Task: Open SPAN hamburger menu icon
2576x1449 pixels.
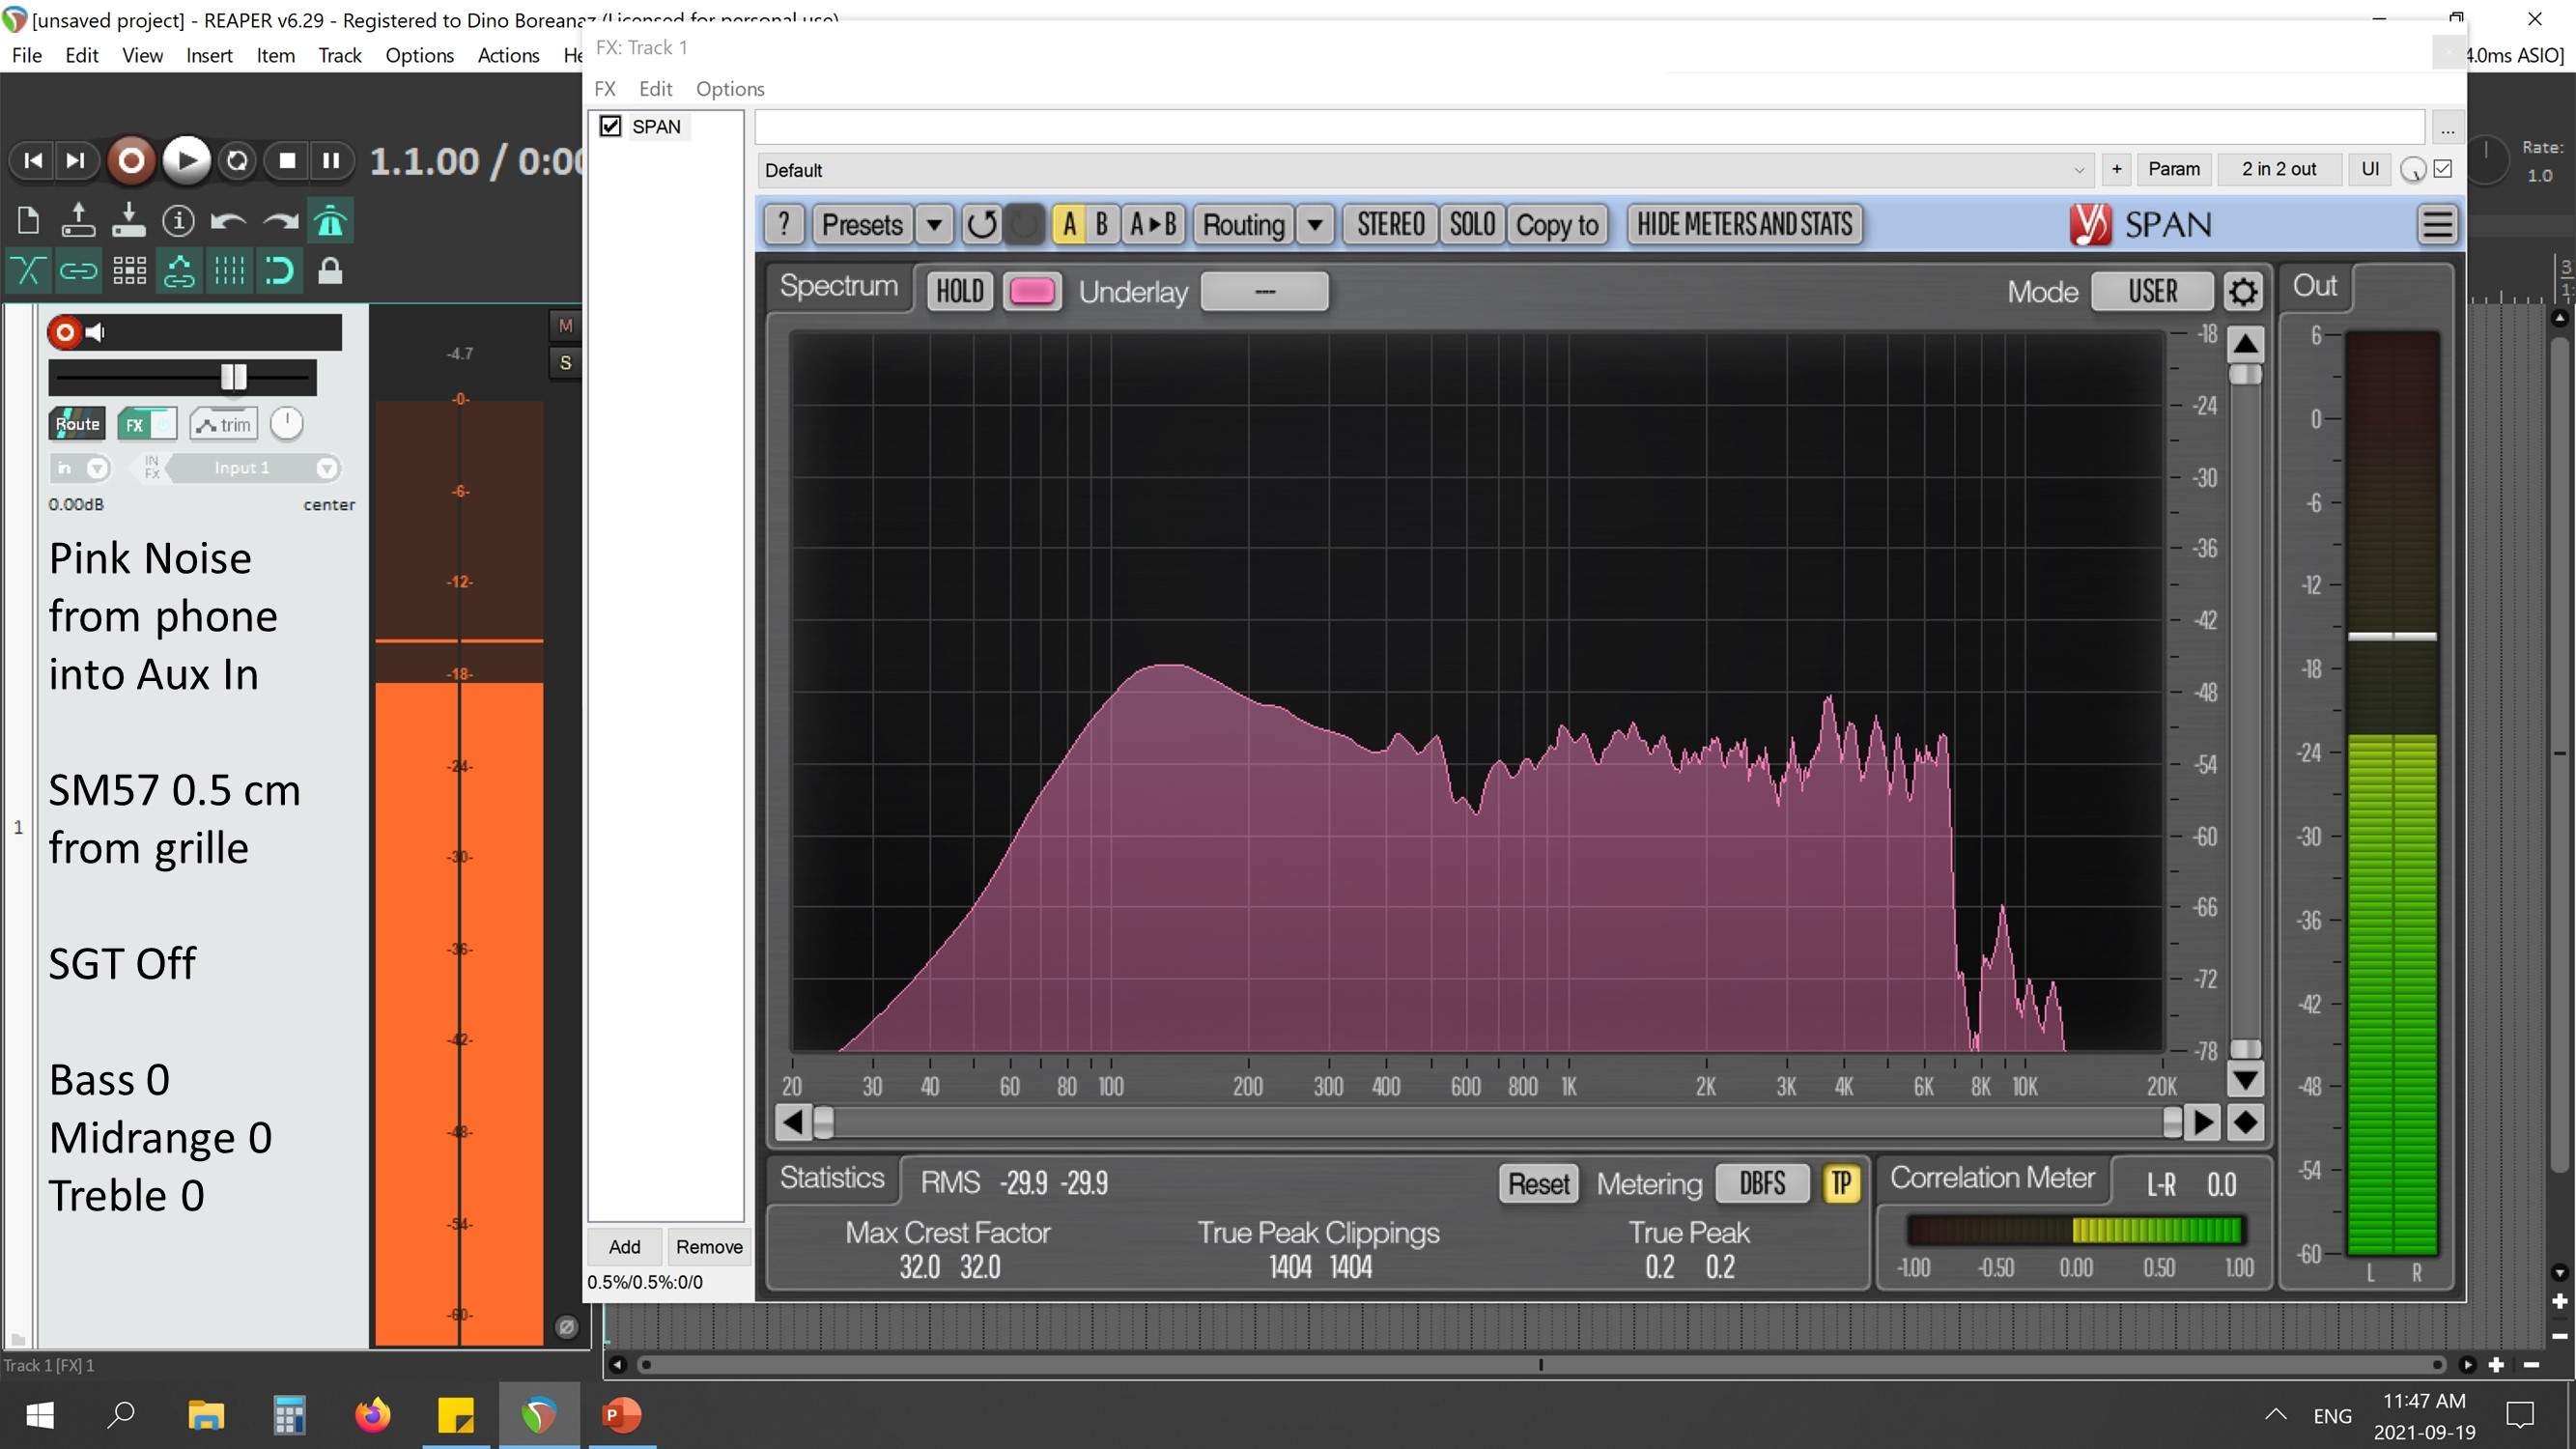Action: click(x=2437, y=225)
